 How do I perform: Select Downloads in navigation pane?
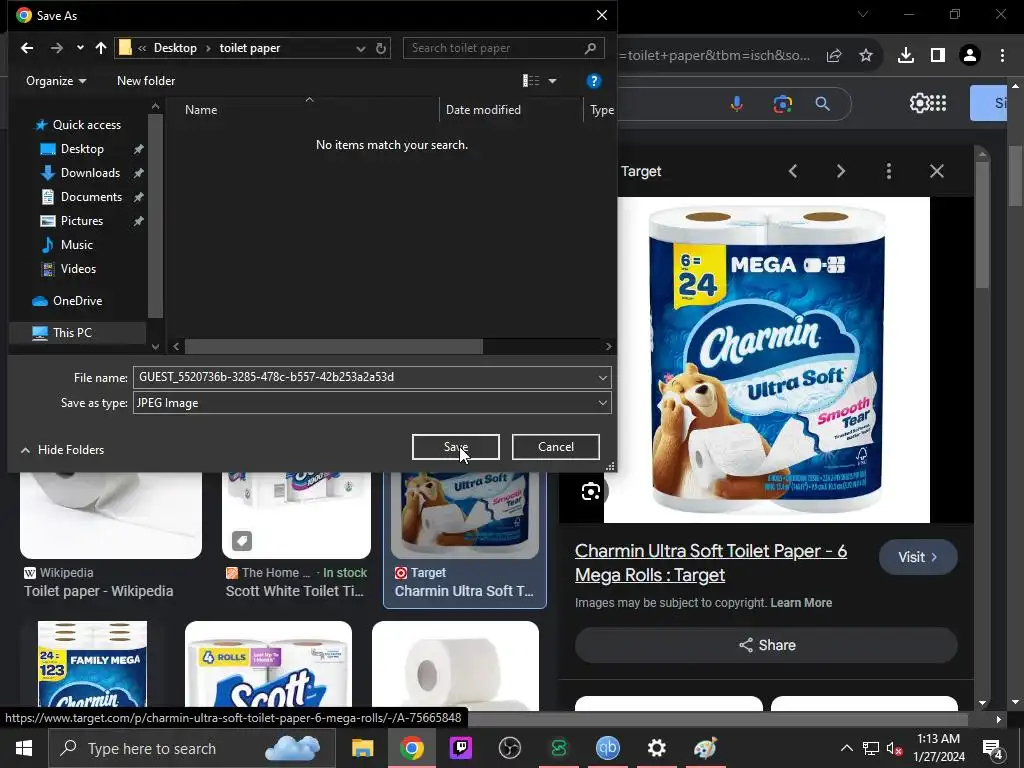90,173
